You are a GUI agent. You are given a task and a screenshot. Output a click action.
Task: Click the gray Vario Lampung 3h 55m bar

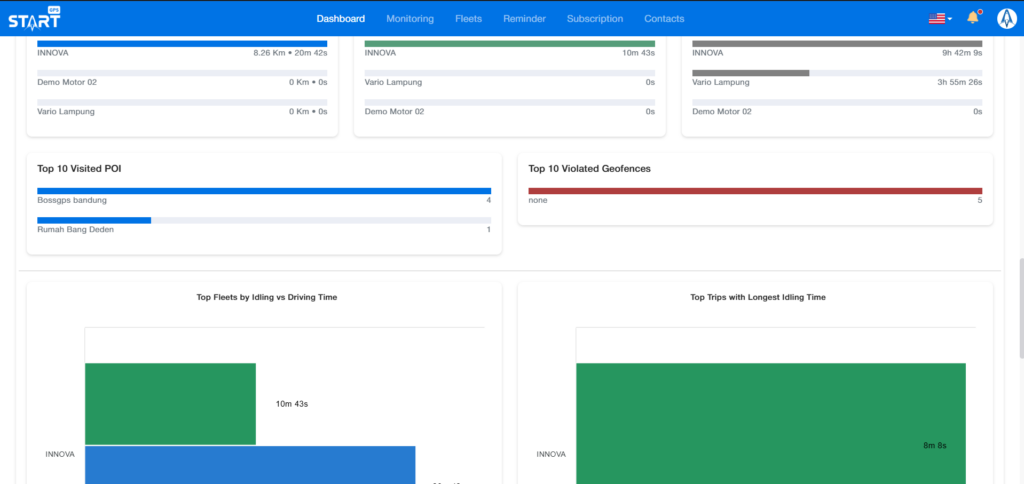pyautogui.click(x=750, y=73)
